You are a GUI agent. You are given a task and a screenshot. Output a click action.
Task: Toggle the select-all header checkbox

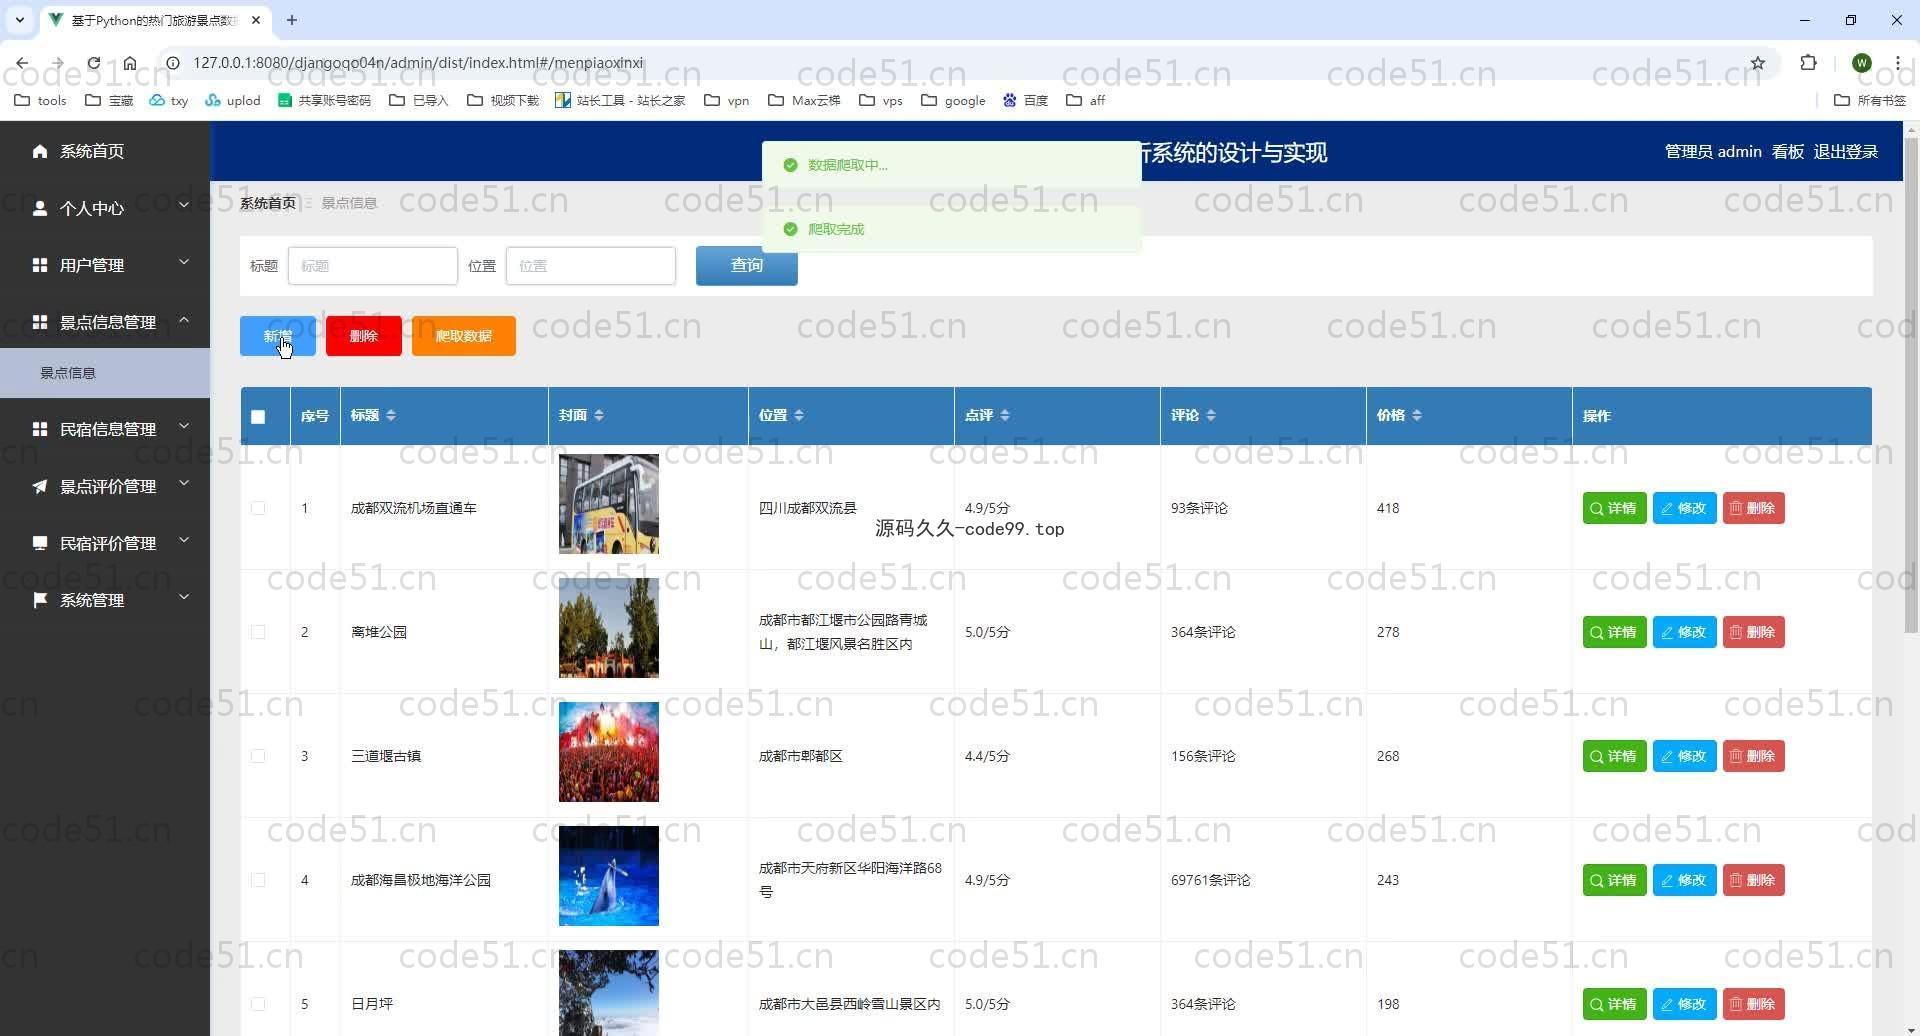coord(258,417)
